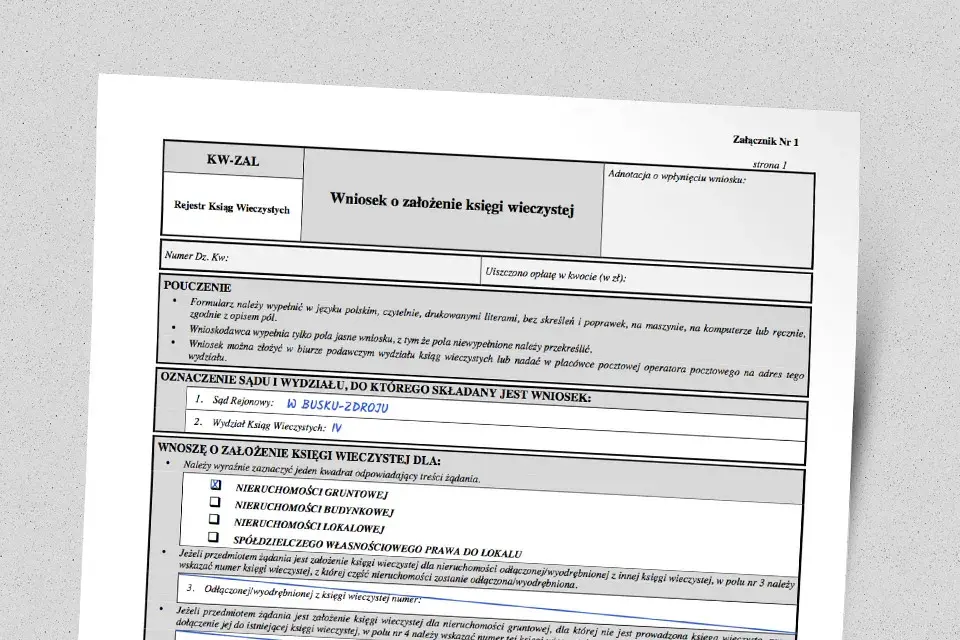The width and height of the screenshot is (960, 640).
Task: Click the handwritten IV division number
Action: click(x=336, y=427)
